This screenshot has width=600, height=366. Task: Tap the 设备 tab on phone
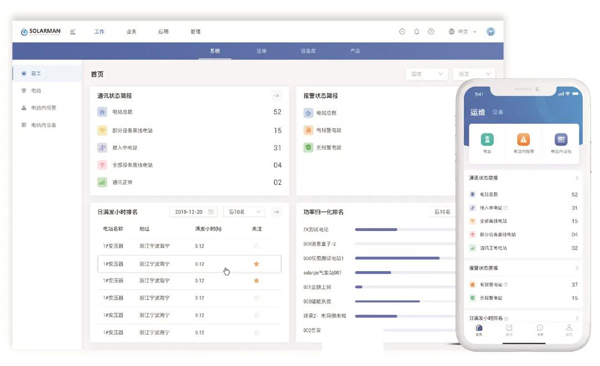[x=497, y=112]
